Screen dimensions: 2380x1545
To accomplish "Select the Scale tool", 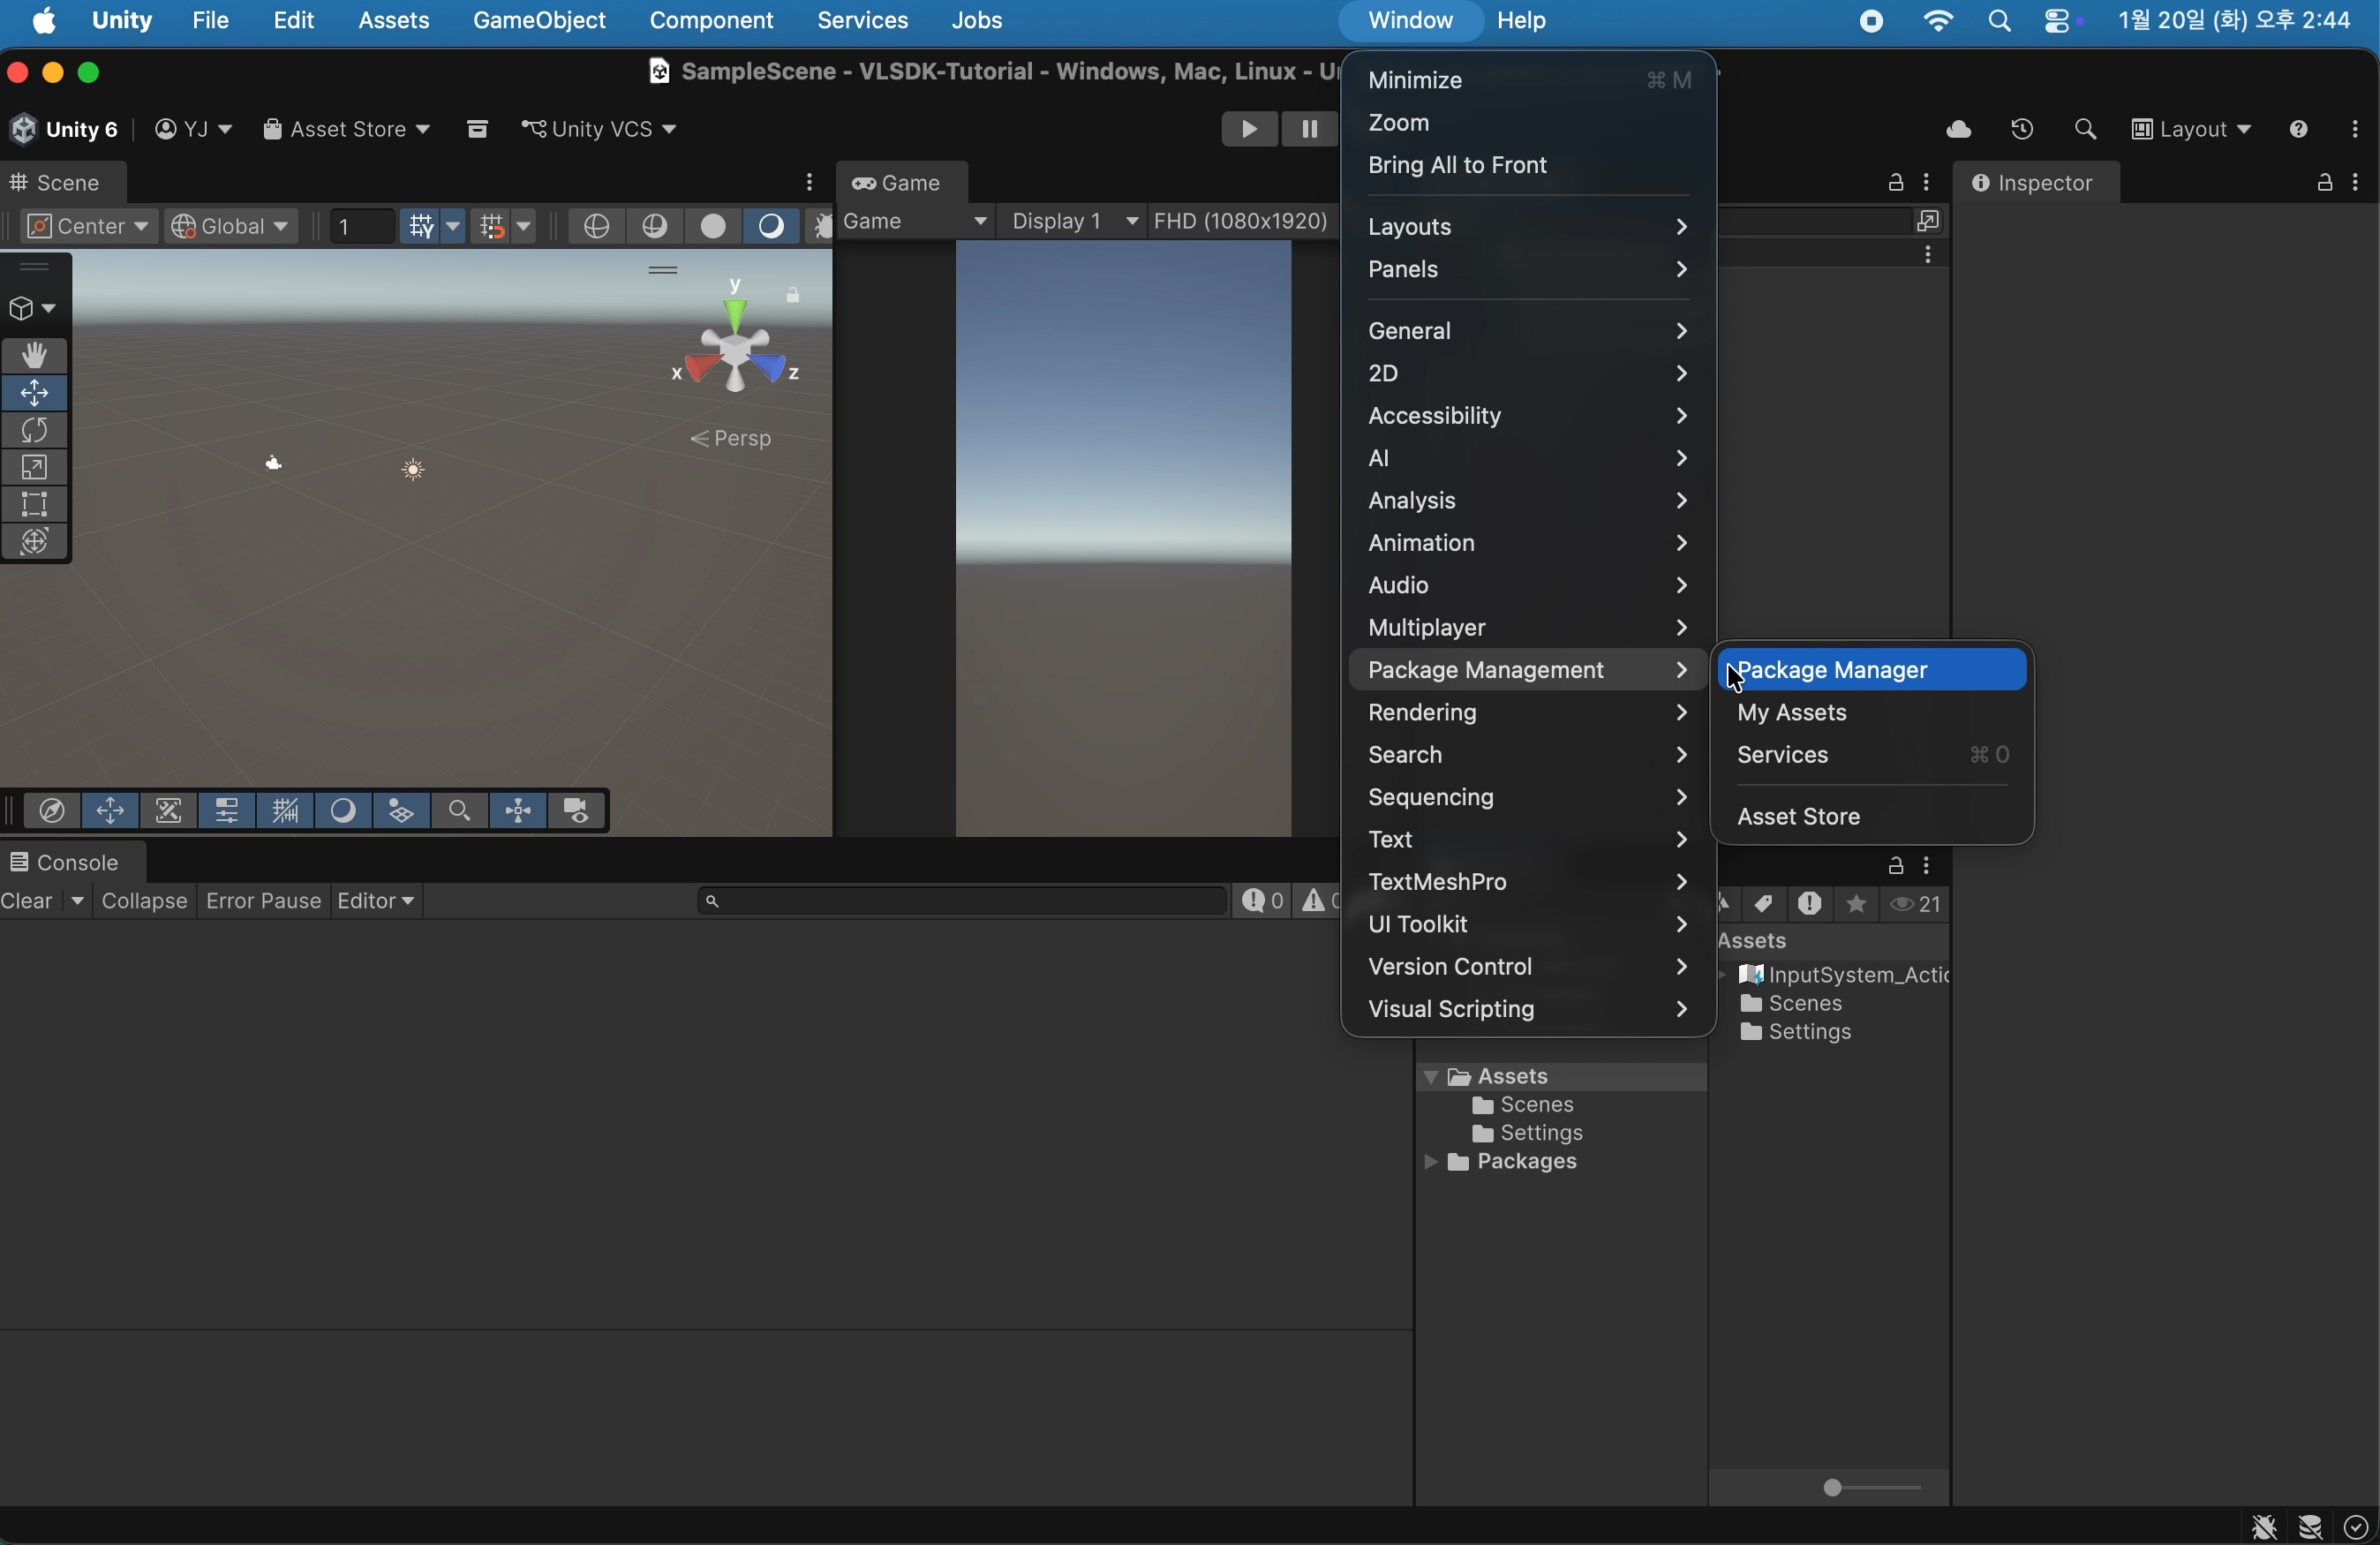I will pos(35,468).
